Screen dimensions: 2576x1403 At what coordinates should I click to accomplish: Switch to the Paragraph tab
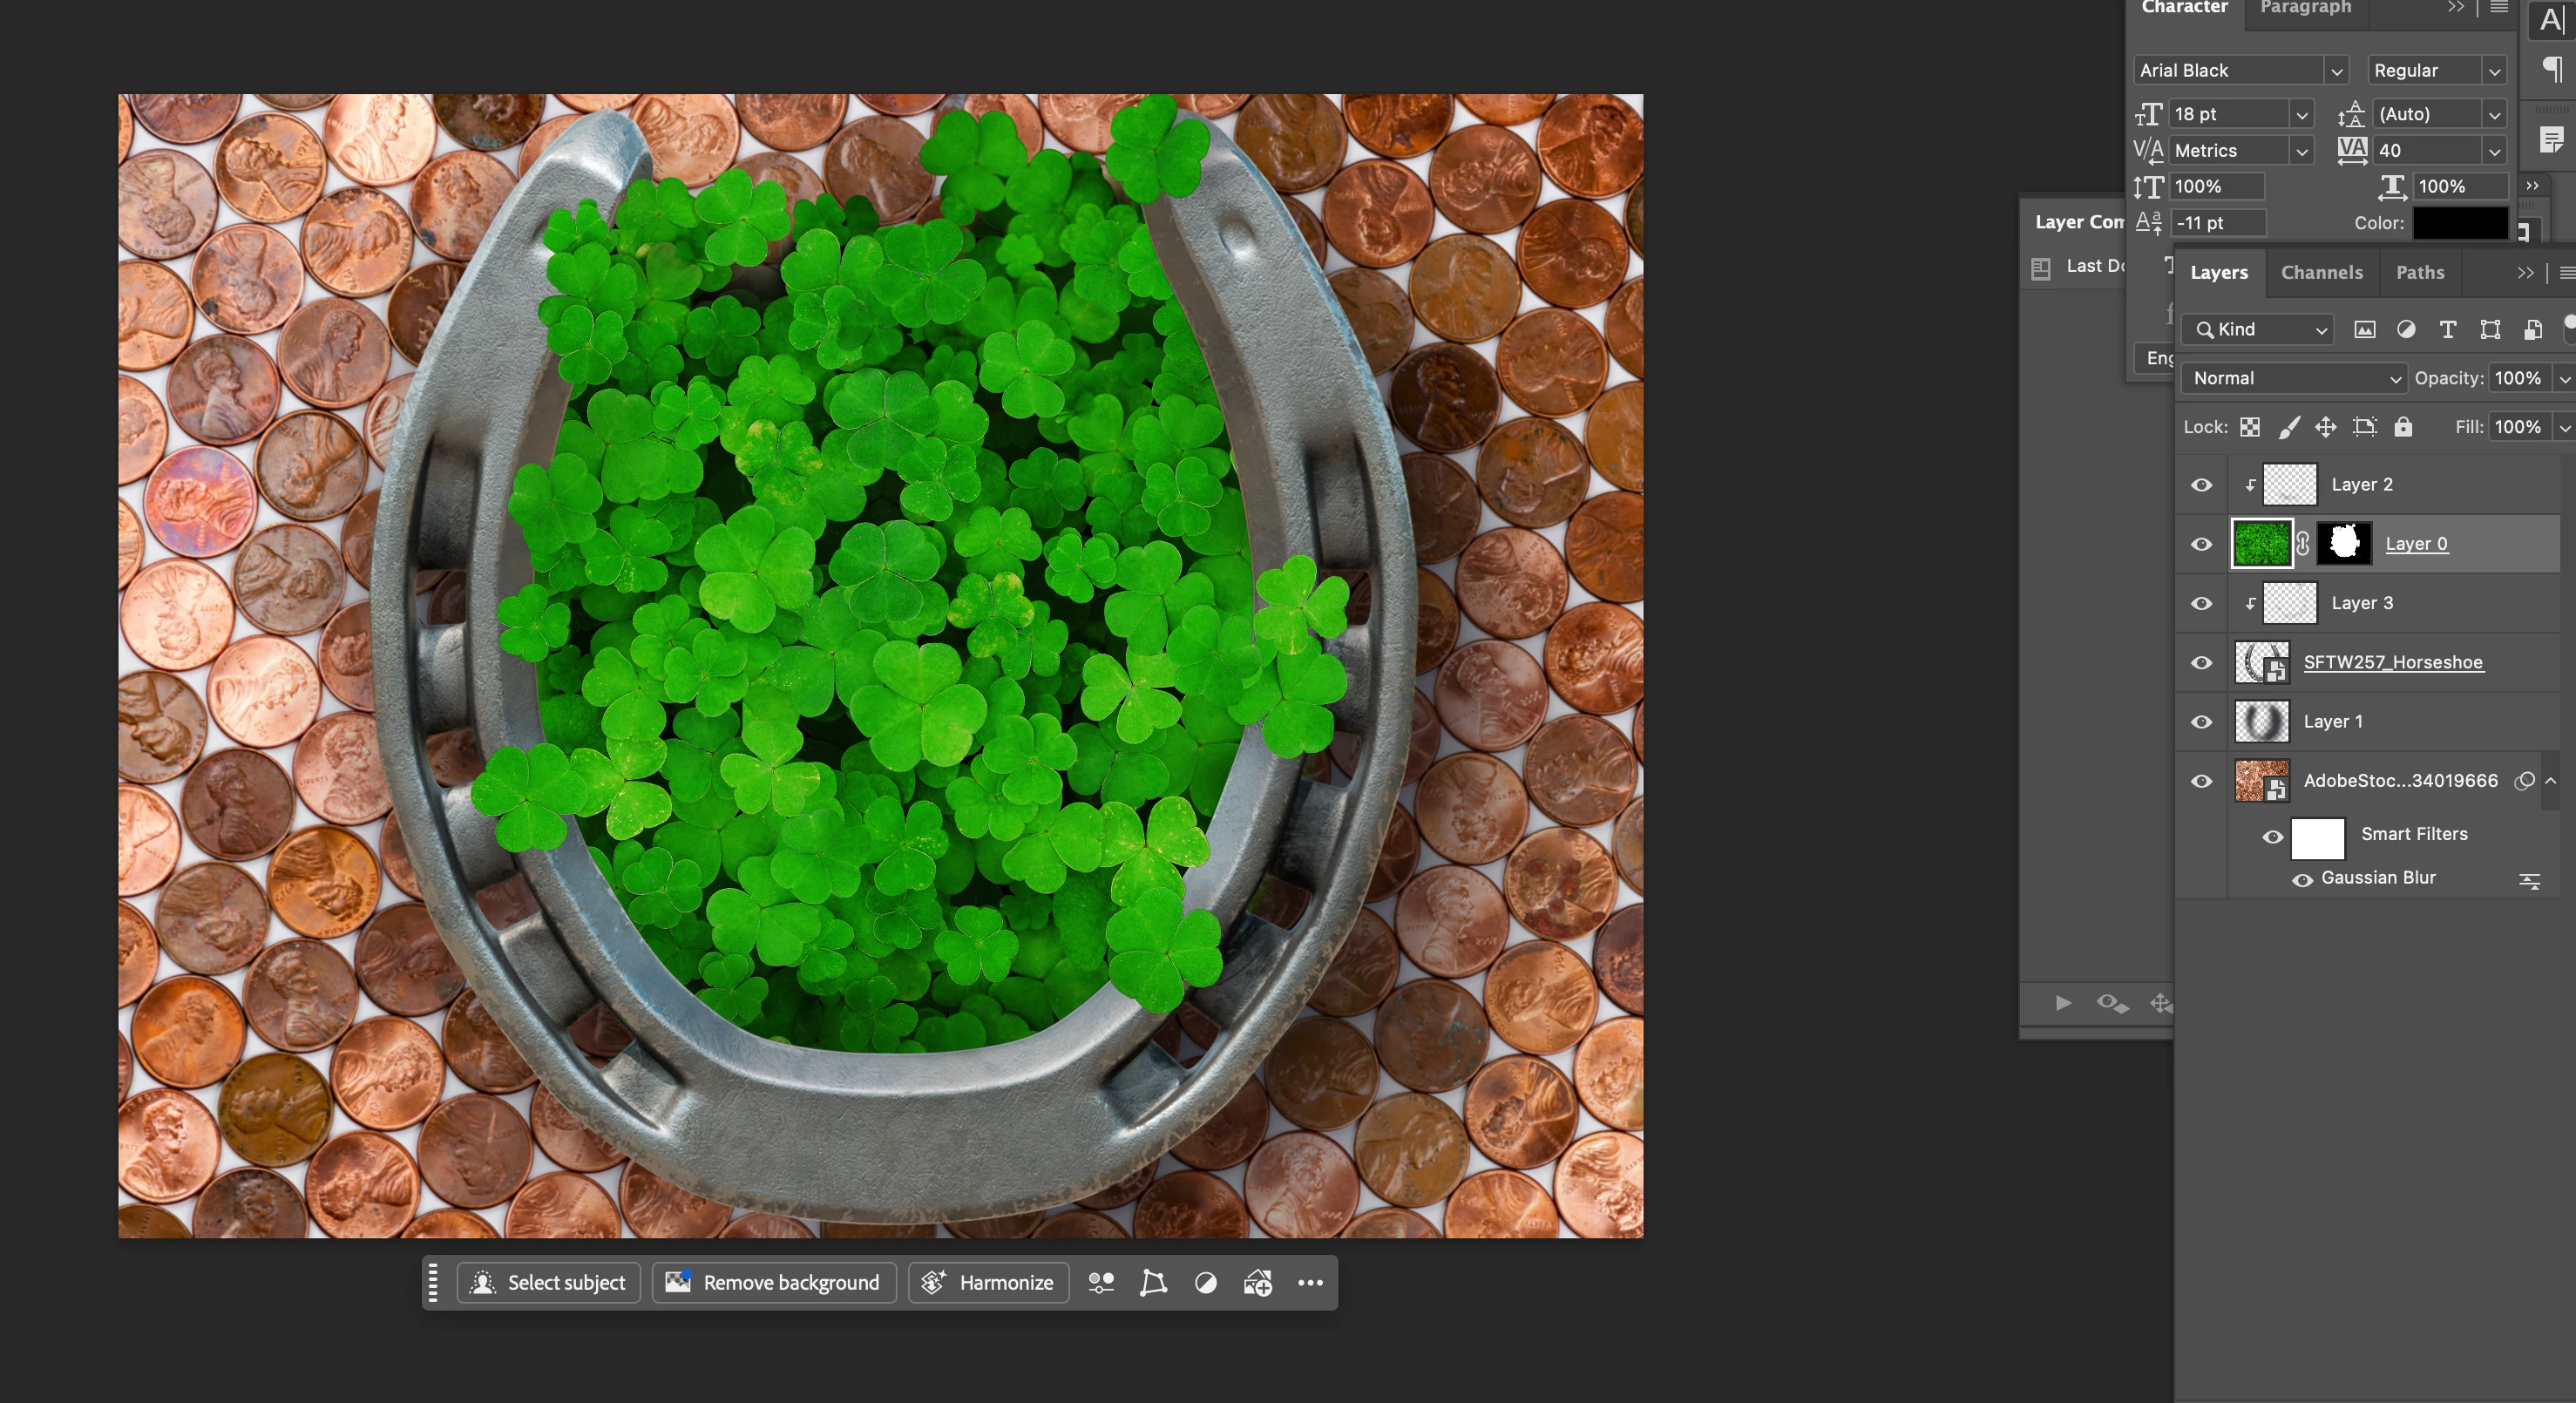coord(2305,8)
